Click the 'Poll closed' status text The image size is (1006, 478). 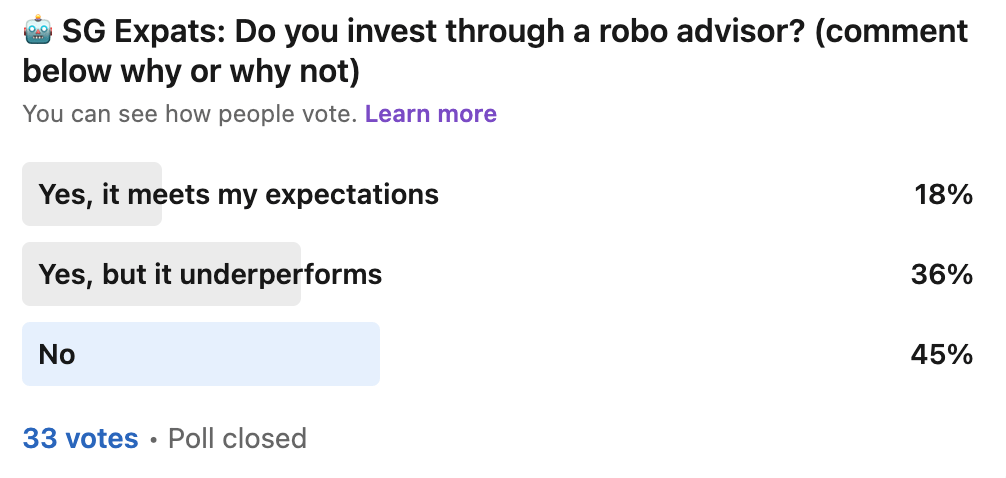(237, 438)
